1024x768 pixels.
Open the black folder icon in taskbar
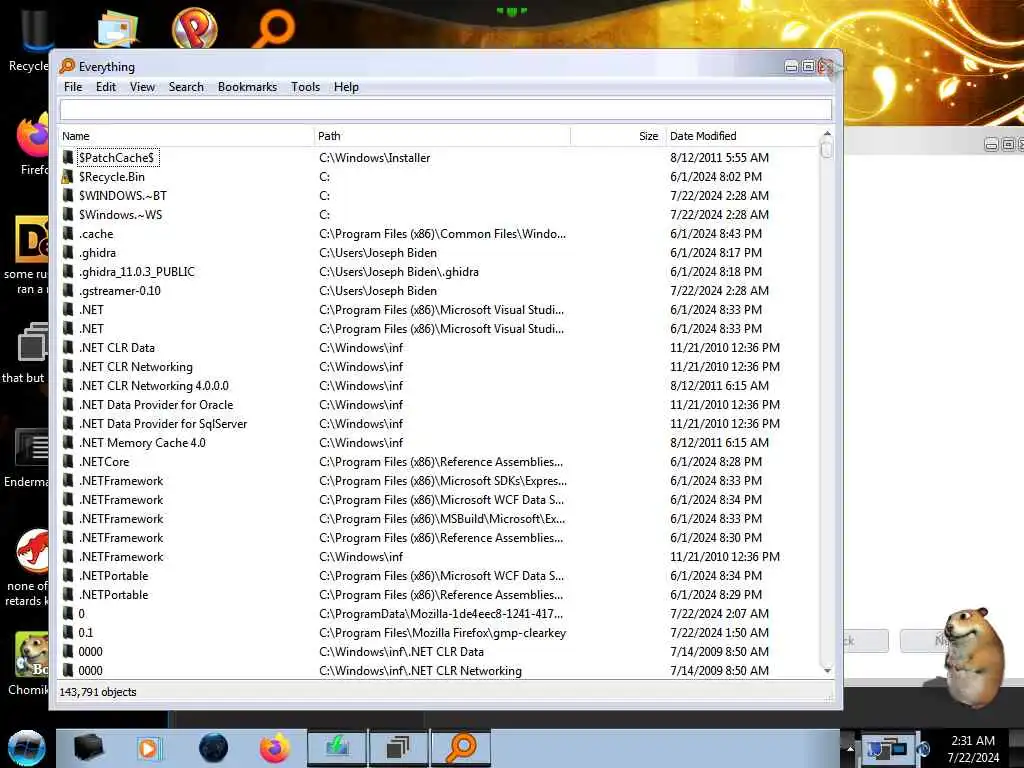[88, 748]
